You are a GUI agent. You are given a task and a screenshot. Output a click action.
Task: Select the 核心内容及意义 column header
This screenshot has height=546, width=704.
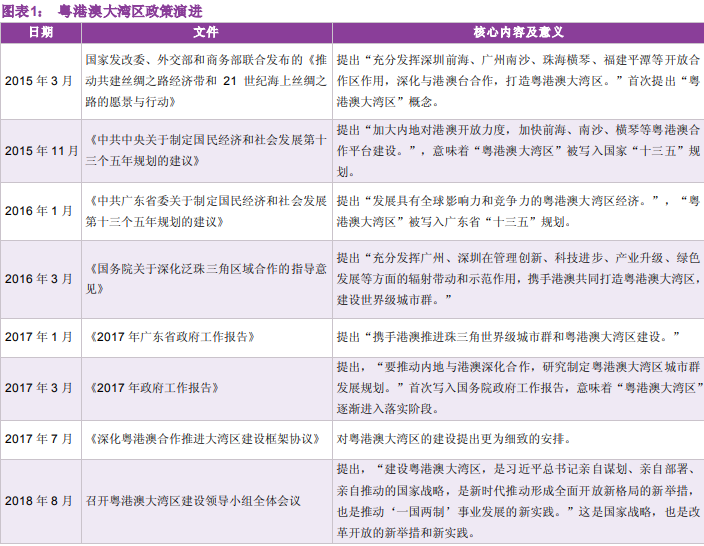519,32
